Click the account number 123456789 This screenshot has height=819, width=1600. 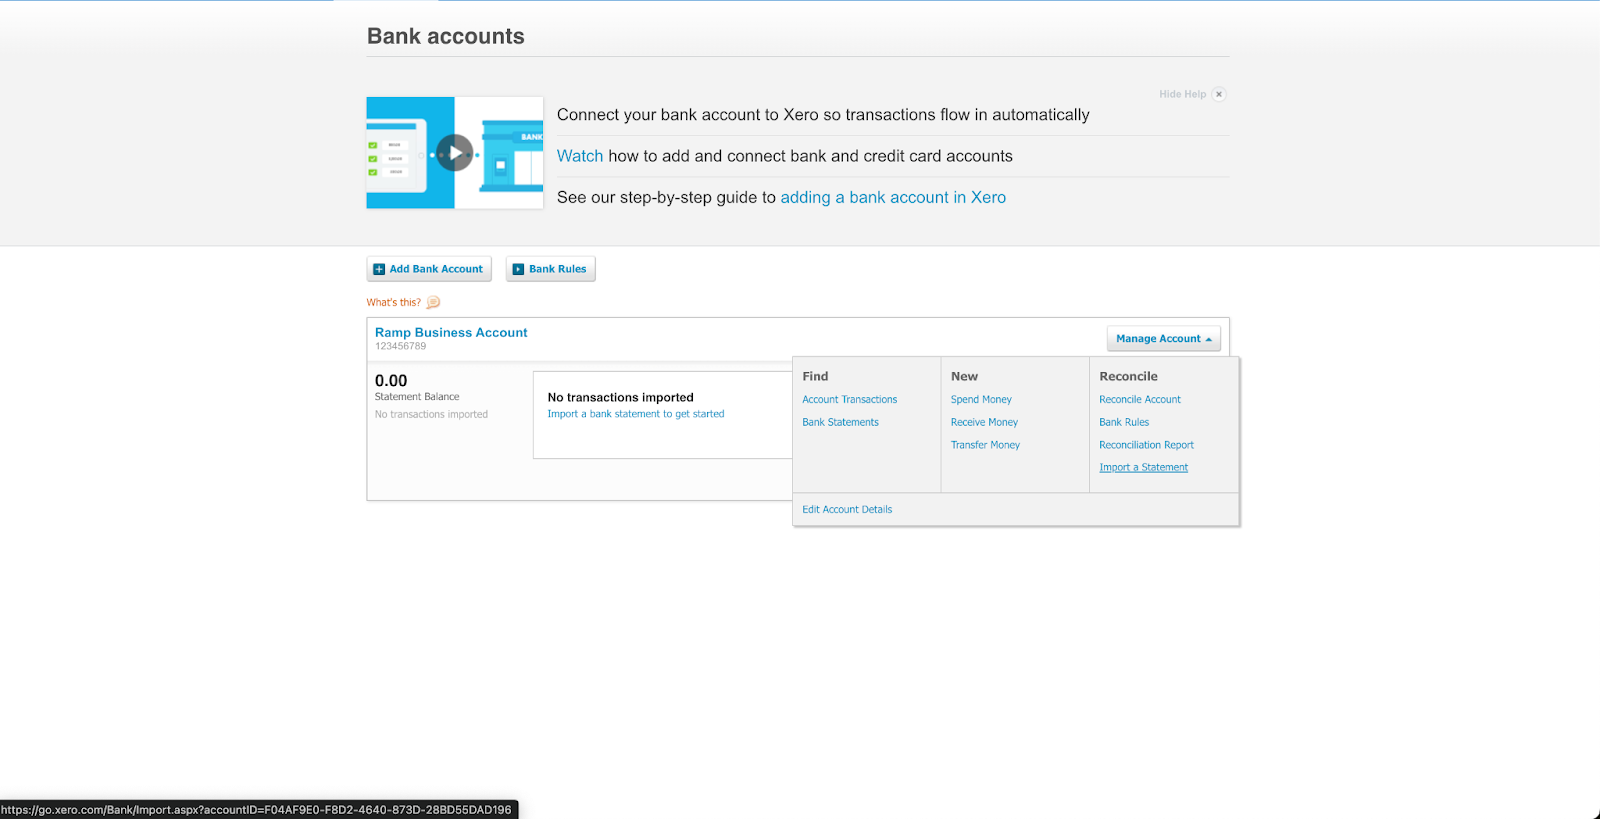(x=400, y=346)
